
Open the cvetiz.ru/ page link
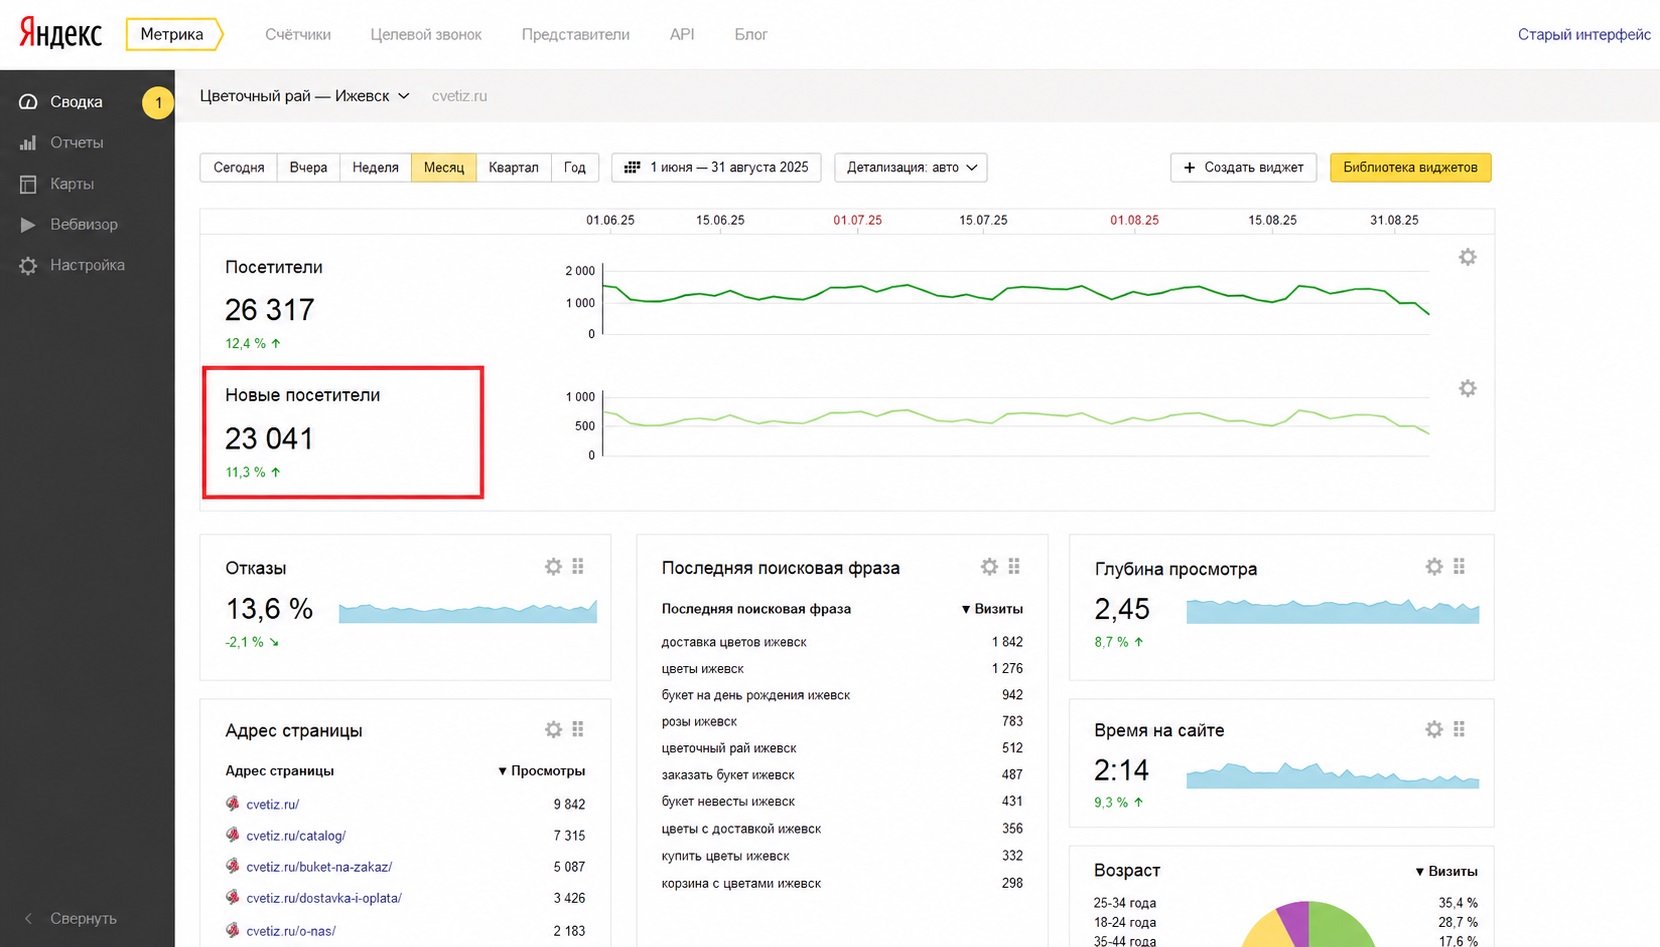(x=273, y=804)
